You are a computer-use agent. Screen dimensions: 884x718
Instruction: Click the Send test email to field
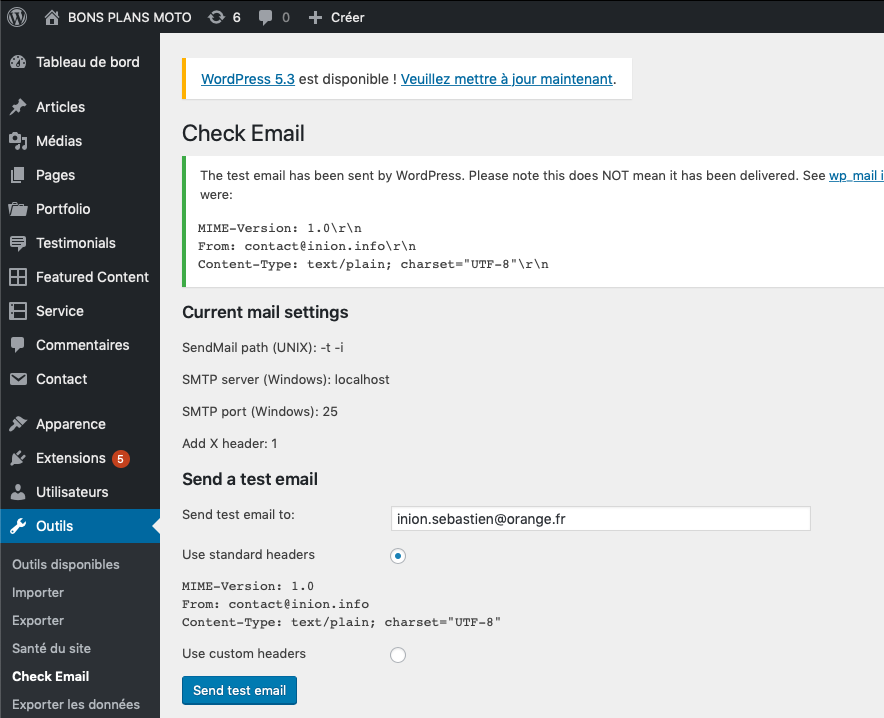coord(600,518)
